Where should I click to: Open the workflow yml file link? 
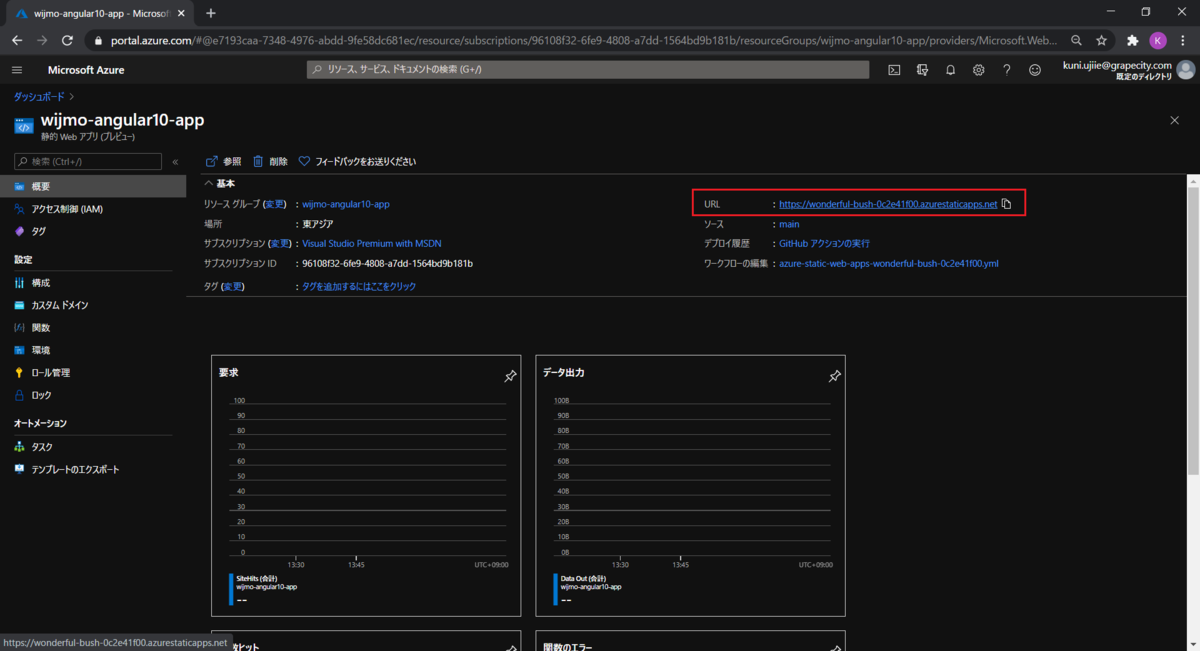click(x=888, y=264)
